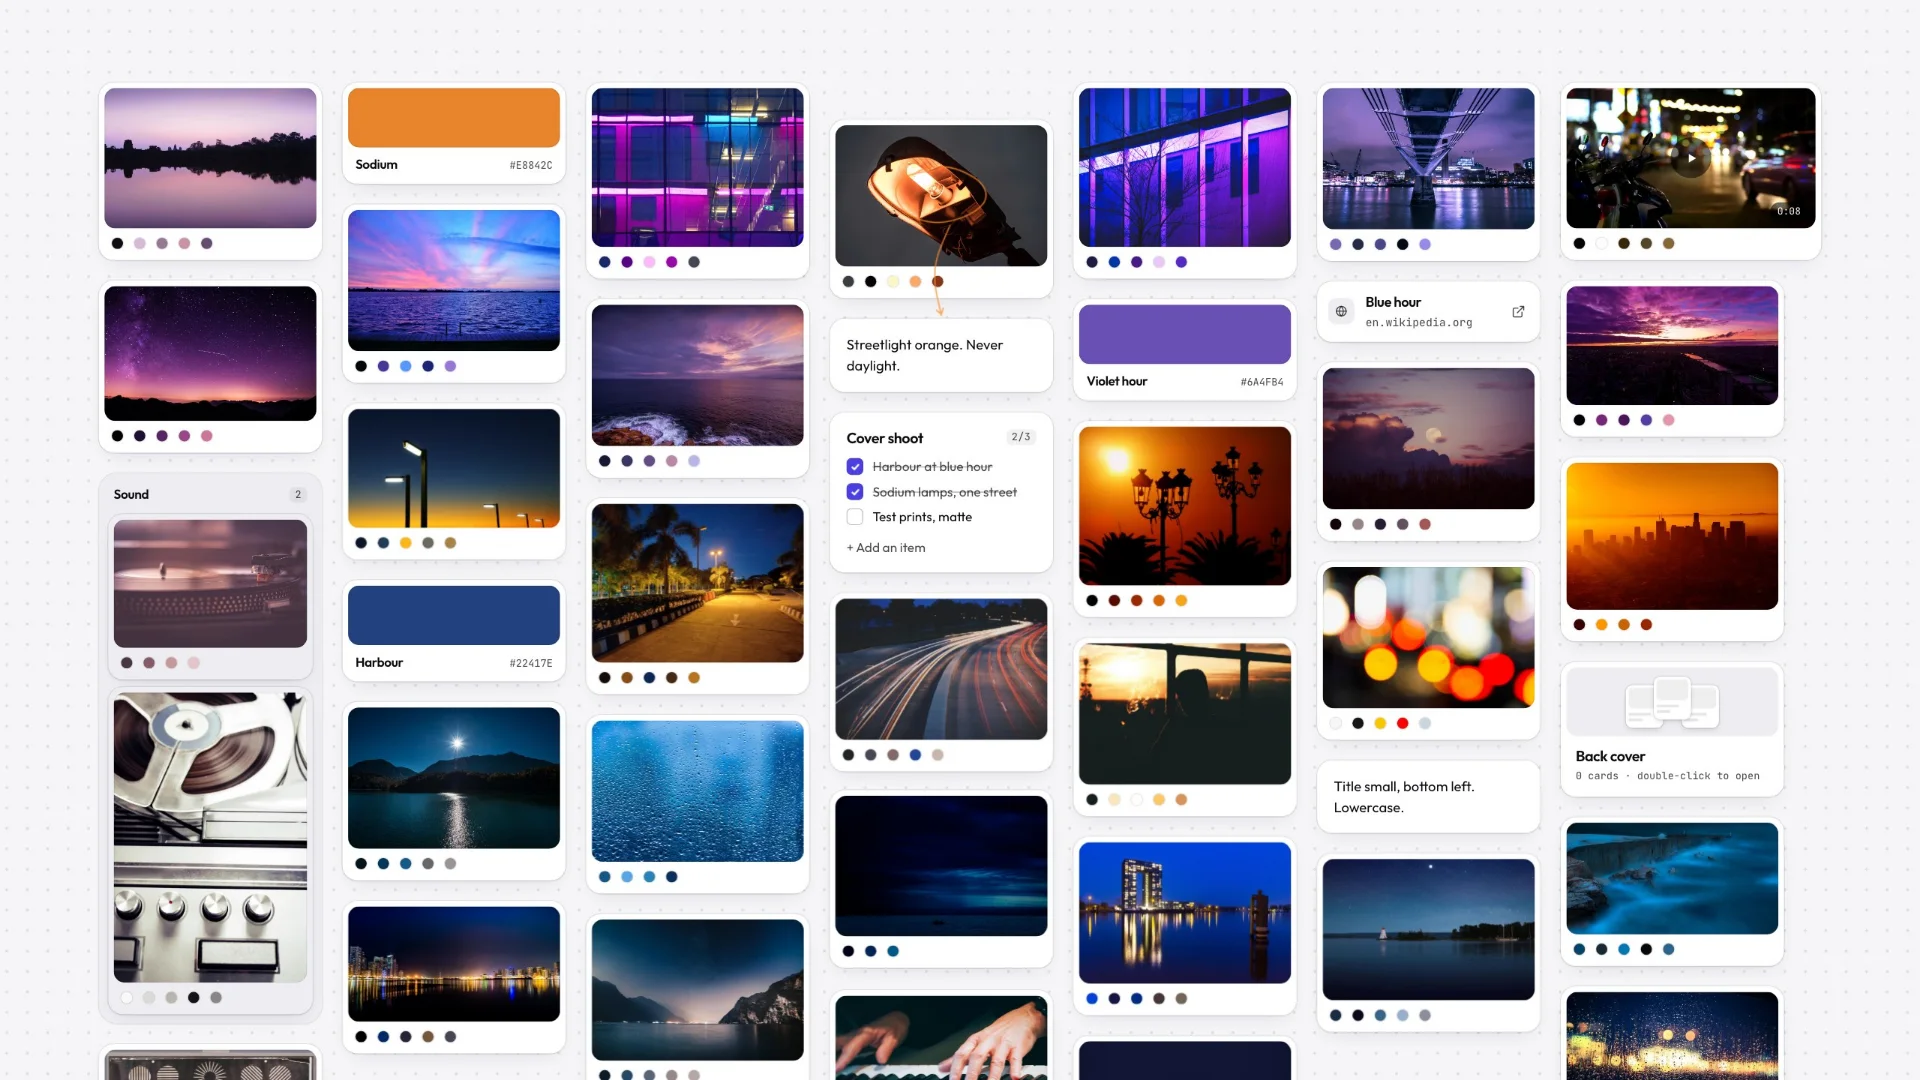Open the Back cover board icon
Image resolution: width=1920 pixels, height=1080 pixels.
click(1672, 702)
